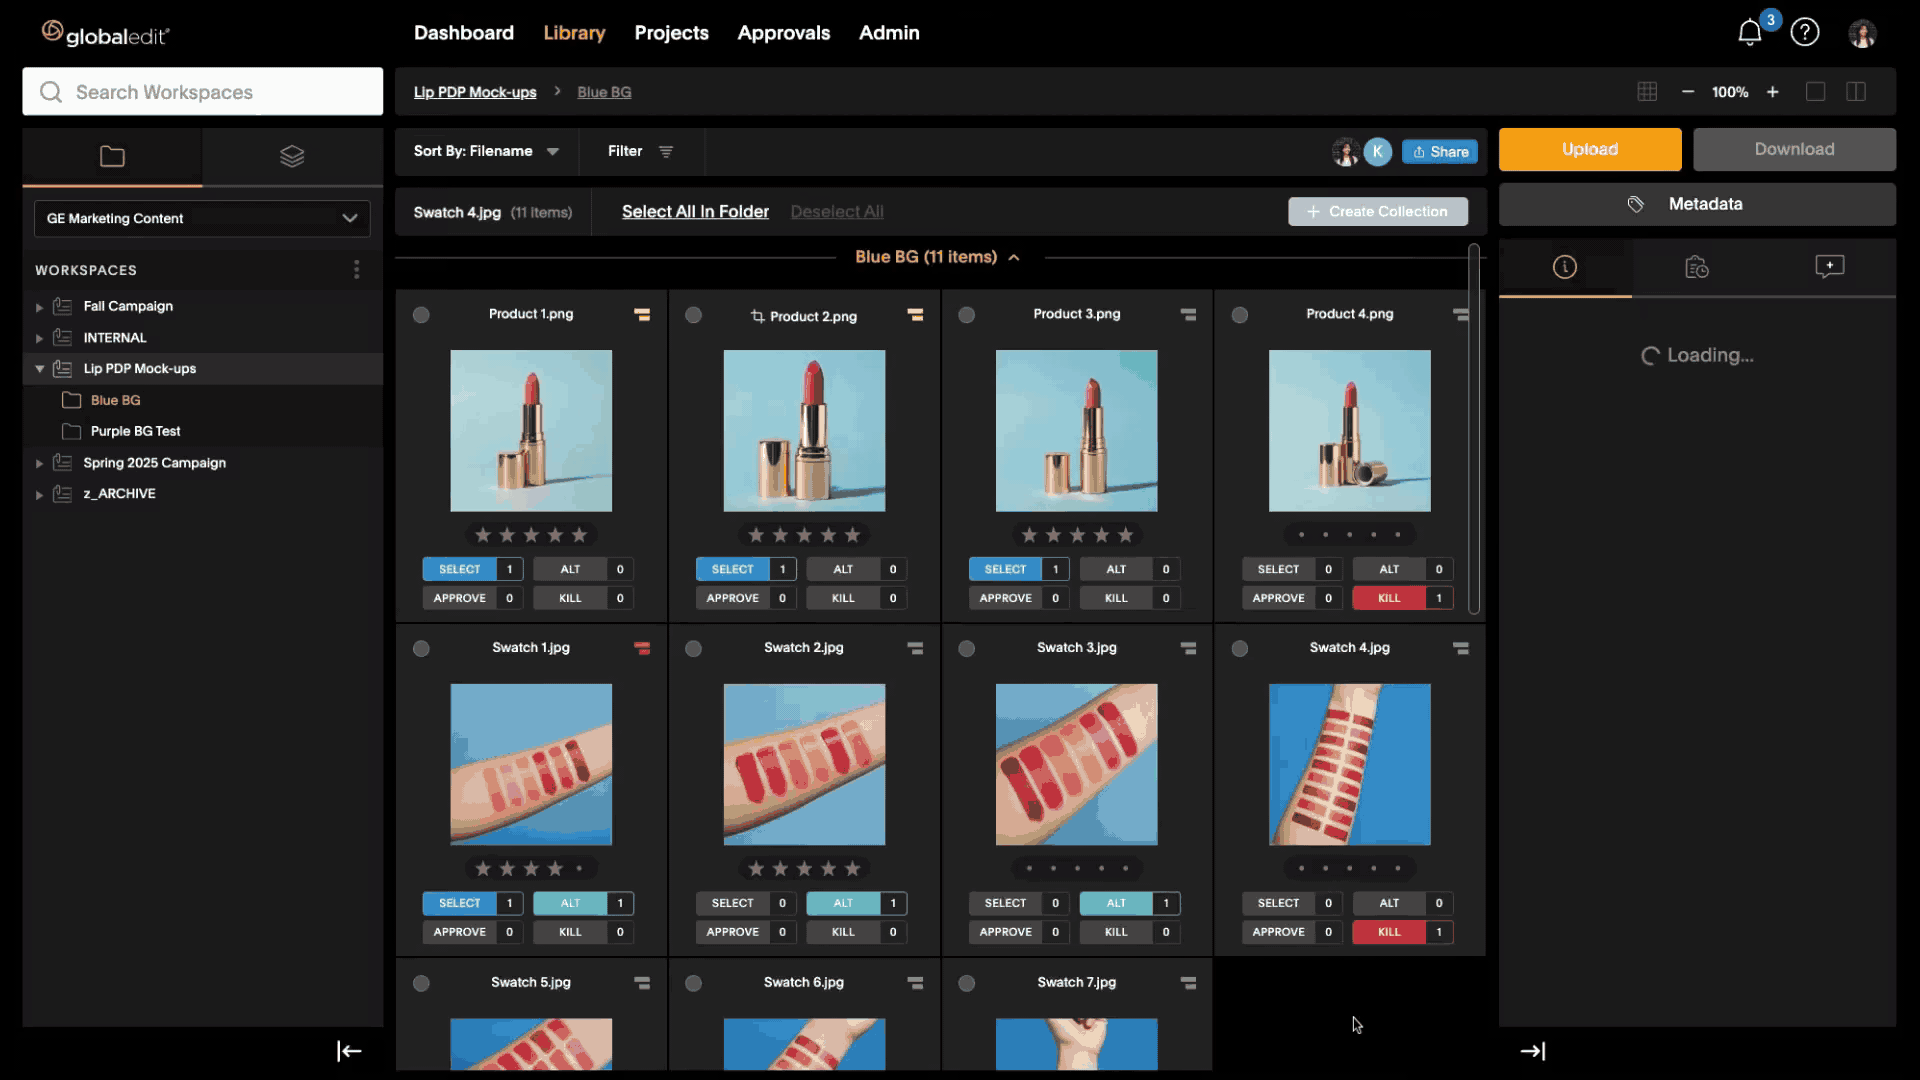
Task: Switch to grid view layout icon
Action: click(x=1647, y=92)
